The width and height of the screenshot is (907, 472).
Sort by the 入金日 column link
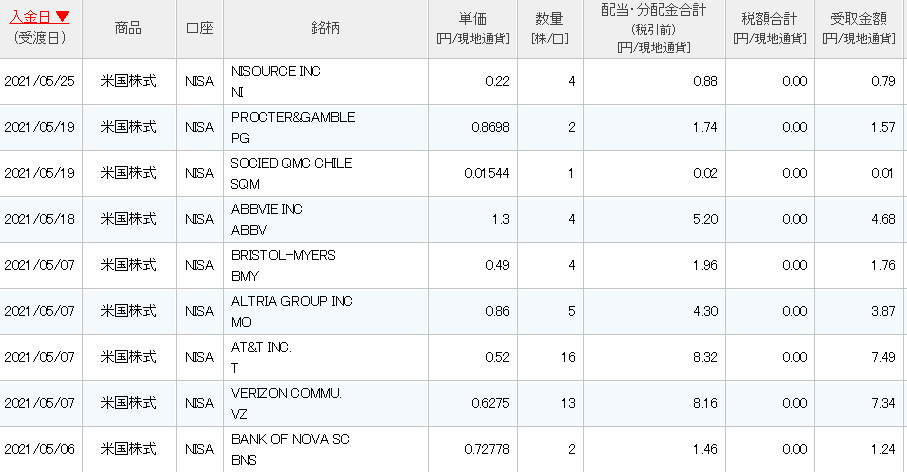(30, 17)
